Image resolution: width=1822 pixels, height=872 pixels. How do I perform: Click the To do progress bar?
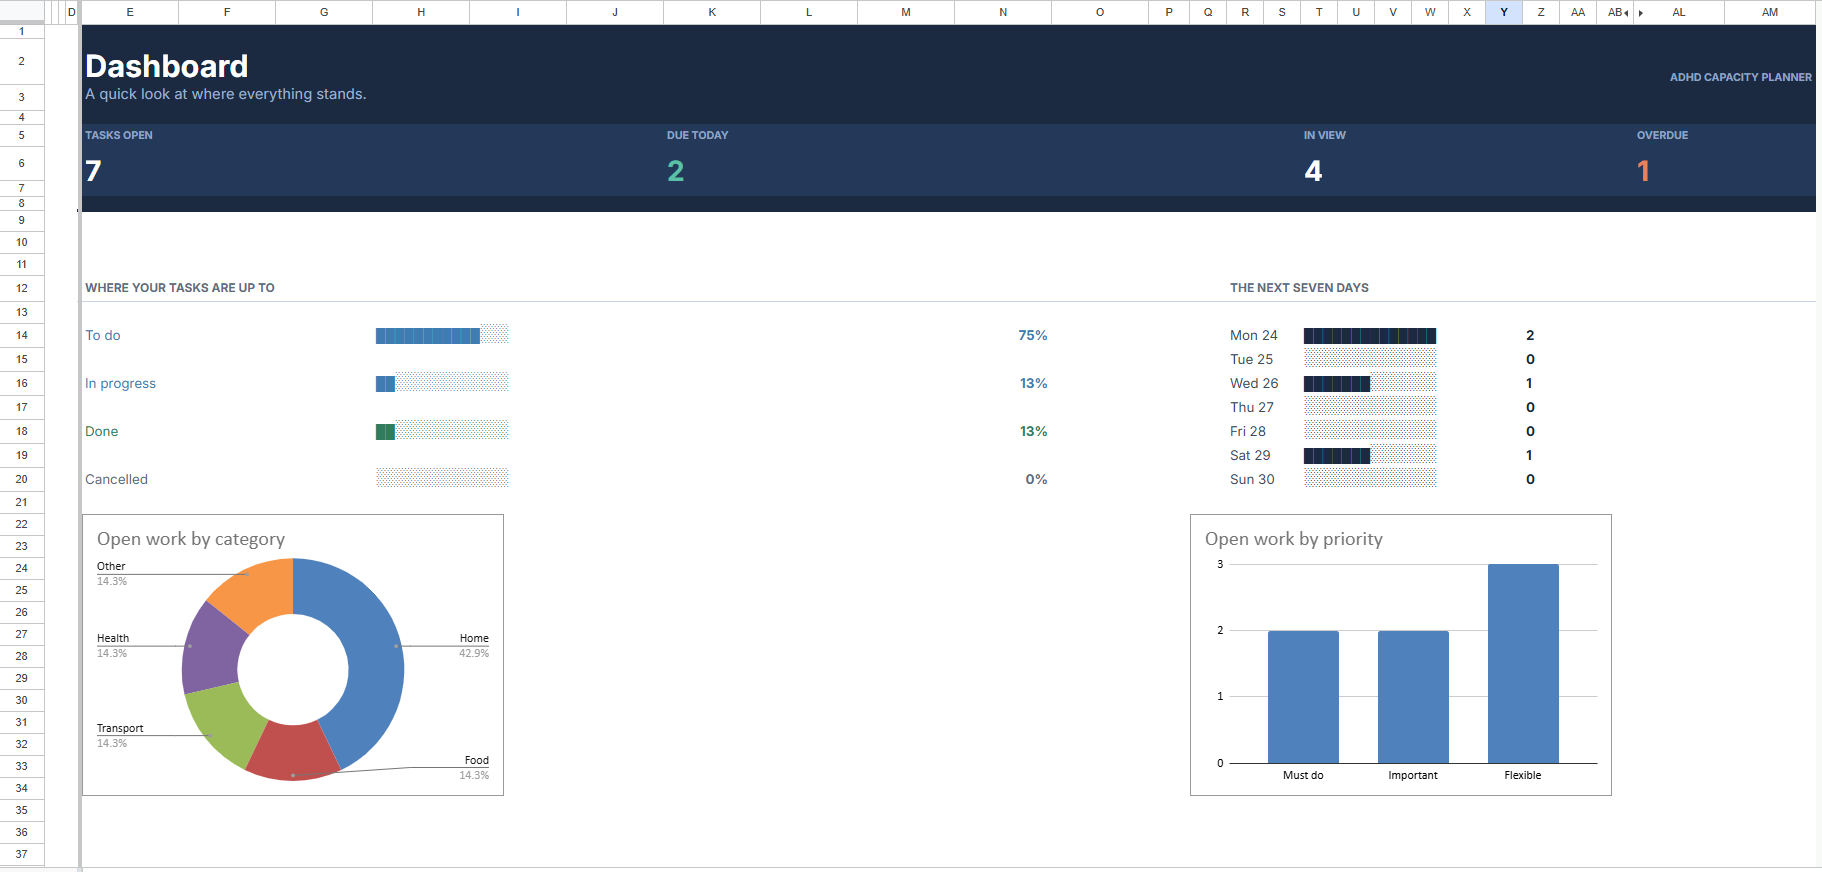tap(442, 335)
